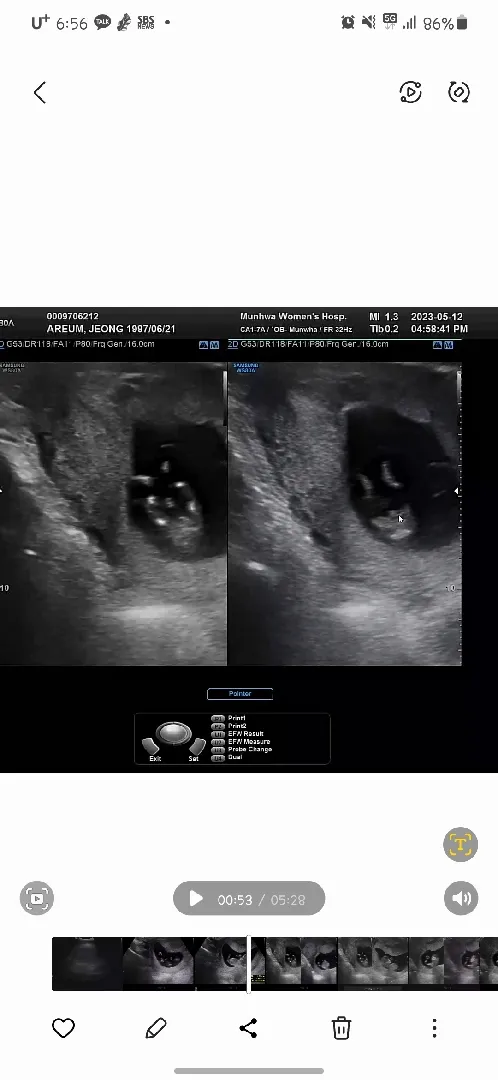The image size is (498, 1080).
Task: Tap the 'MI 1.3' value in the video header
Action: [x=384, y=317]
